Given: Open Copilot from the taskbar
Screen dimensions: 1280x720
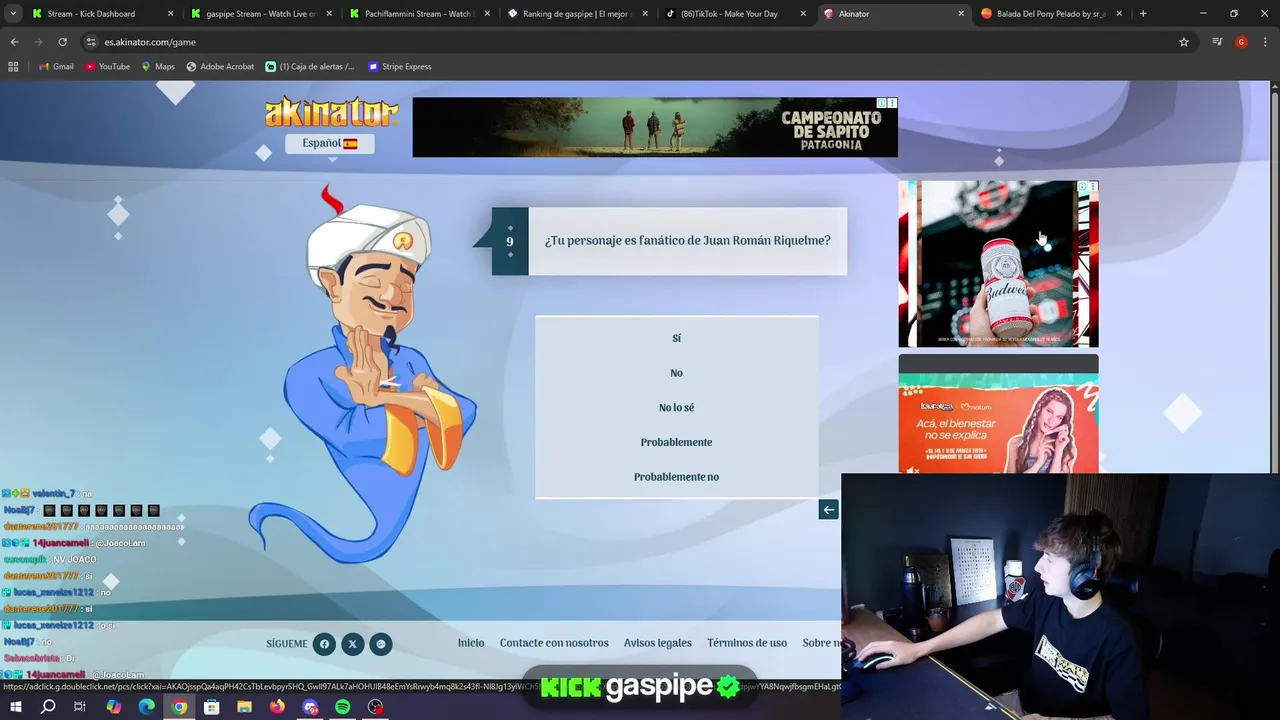Looking at the screenshot, I should 113,706.
